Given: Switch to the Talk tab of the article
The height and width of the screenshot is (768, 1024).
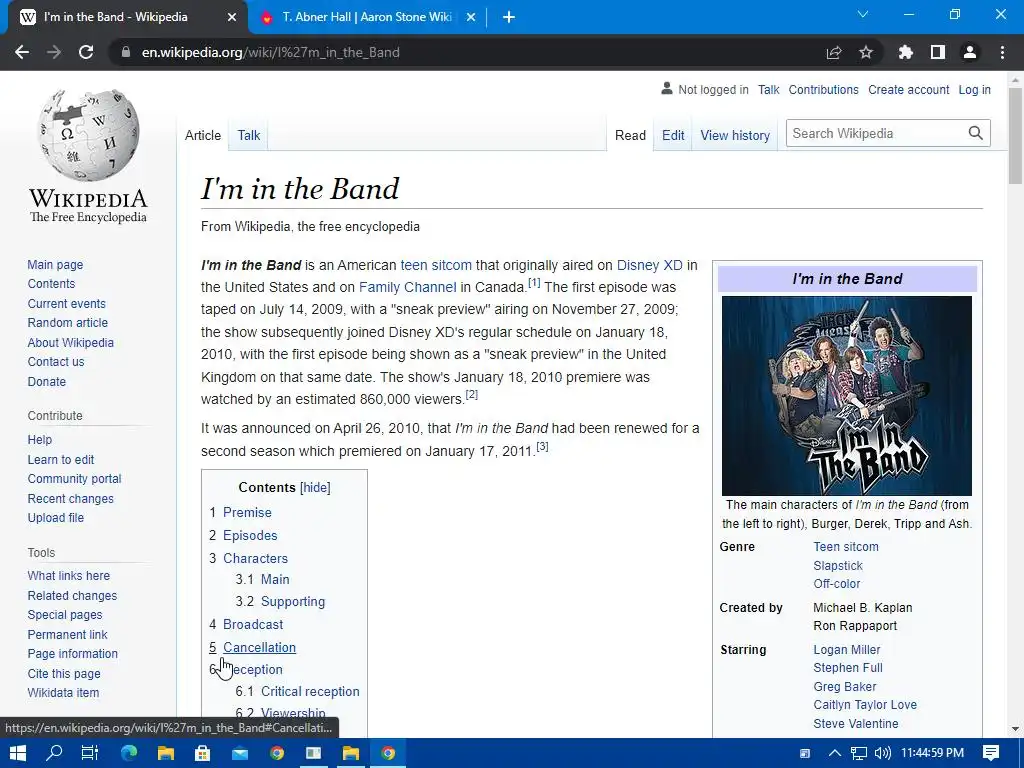Looking at the screenshot, I should coord(249,135).
